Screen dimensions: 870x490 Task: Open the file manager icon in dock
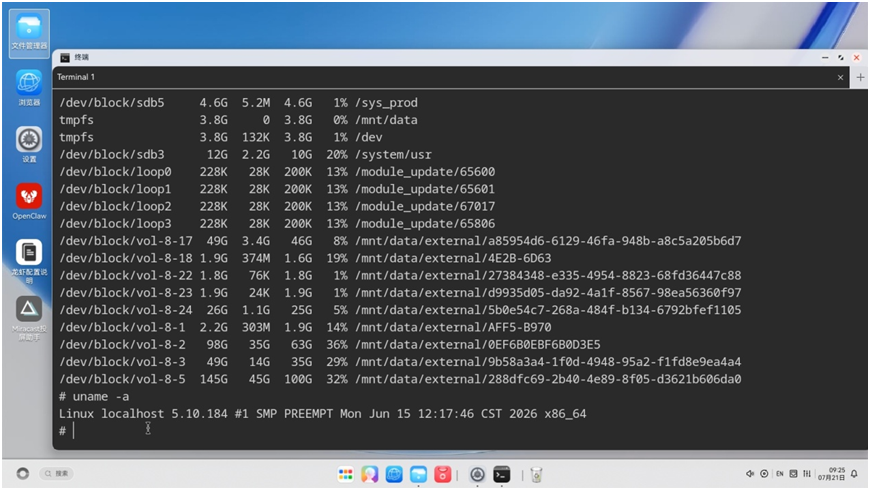[418, 474]
